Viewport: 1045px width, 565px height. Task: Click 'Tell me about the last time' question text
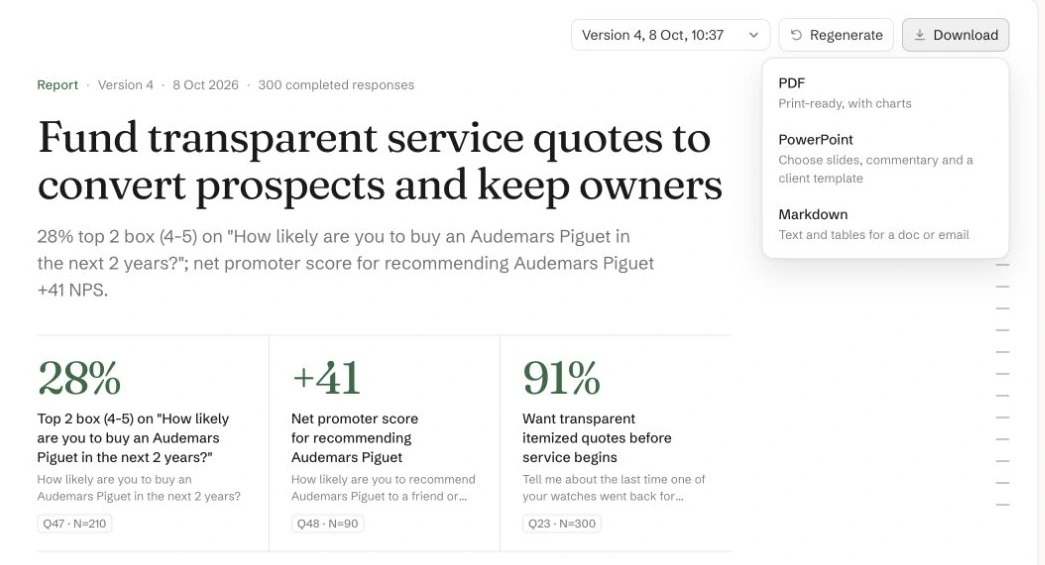(614, 488)
